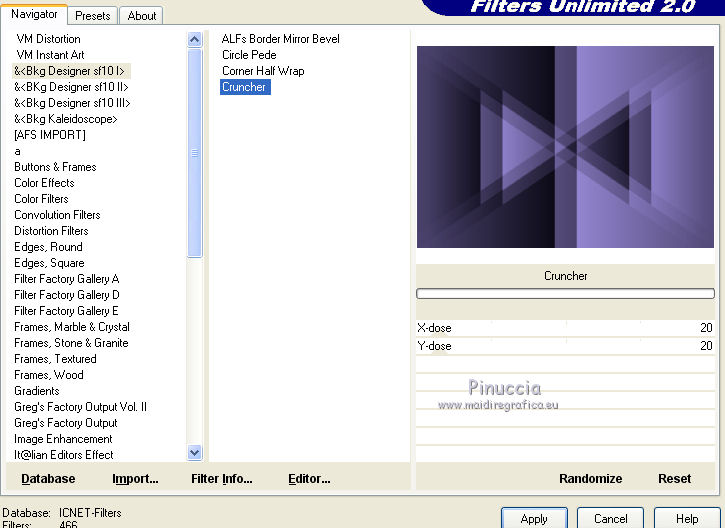Screen dimensions: 725x528
Task: Select &<BKg Designer sf10 II> category
Action: 71,87
